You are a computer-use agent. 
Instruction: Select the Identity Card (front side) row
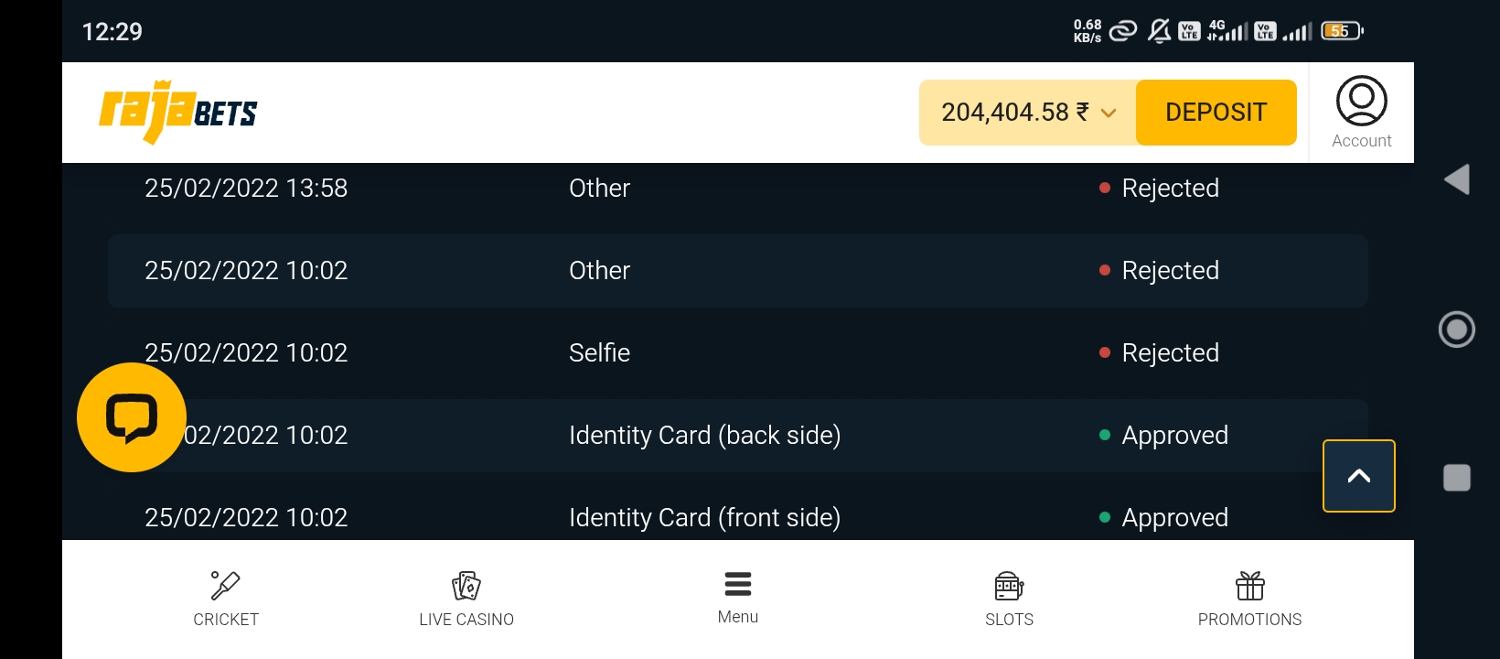(738, 517)
